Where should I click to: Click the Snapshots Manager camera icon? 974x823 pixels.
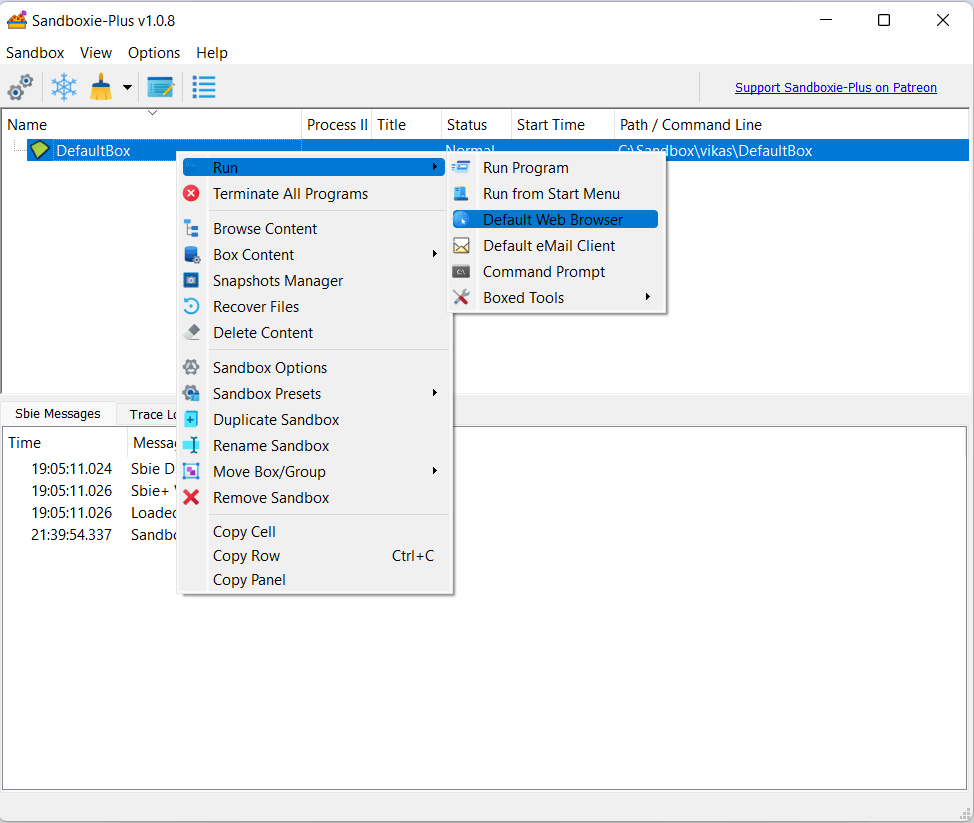coord(191,280)
